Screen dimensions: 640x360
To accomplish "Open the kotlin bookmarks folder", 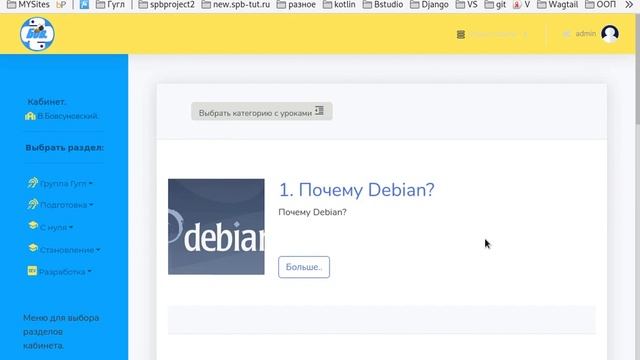I will pos(339,5).
